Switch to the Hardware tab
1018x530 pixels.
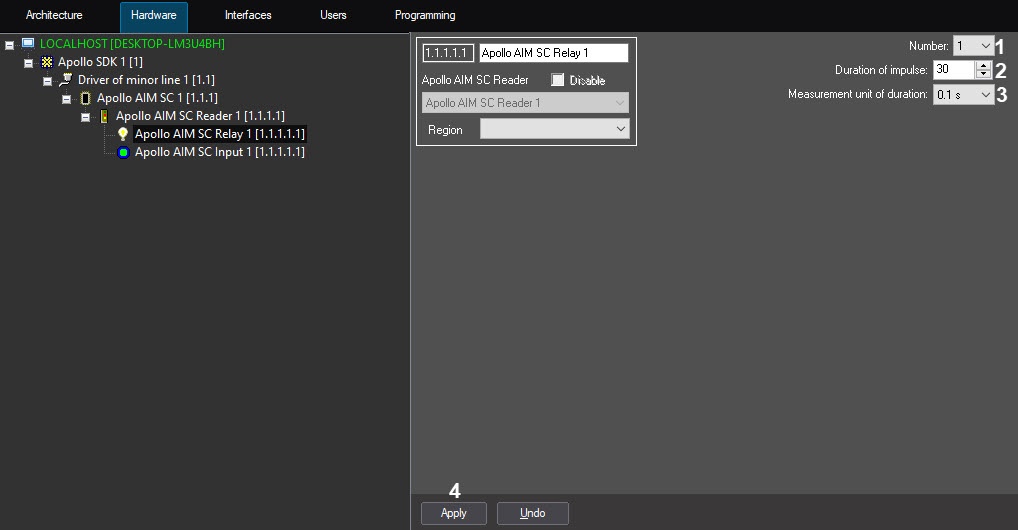tap(154, 16)
